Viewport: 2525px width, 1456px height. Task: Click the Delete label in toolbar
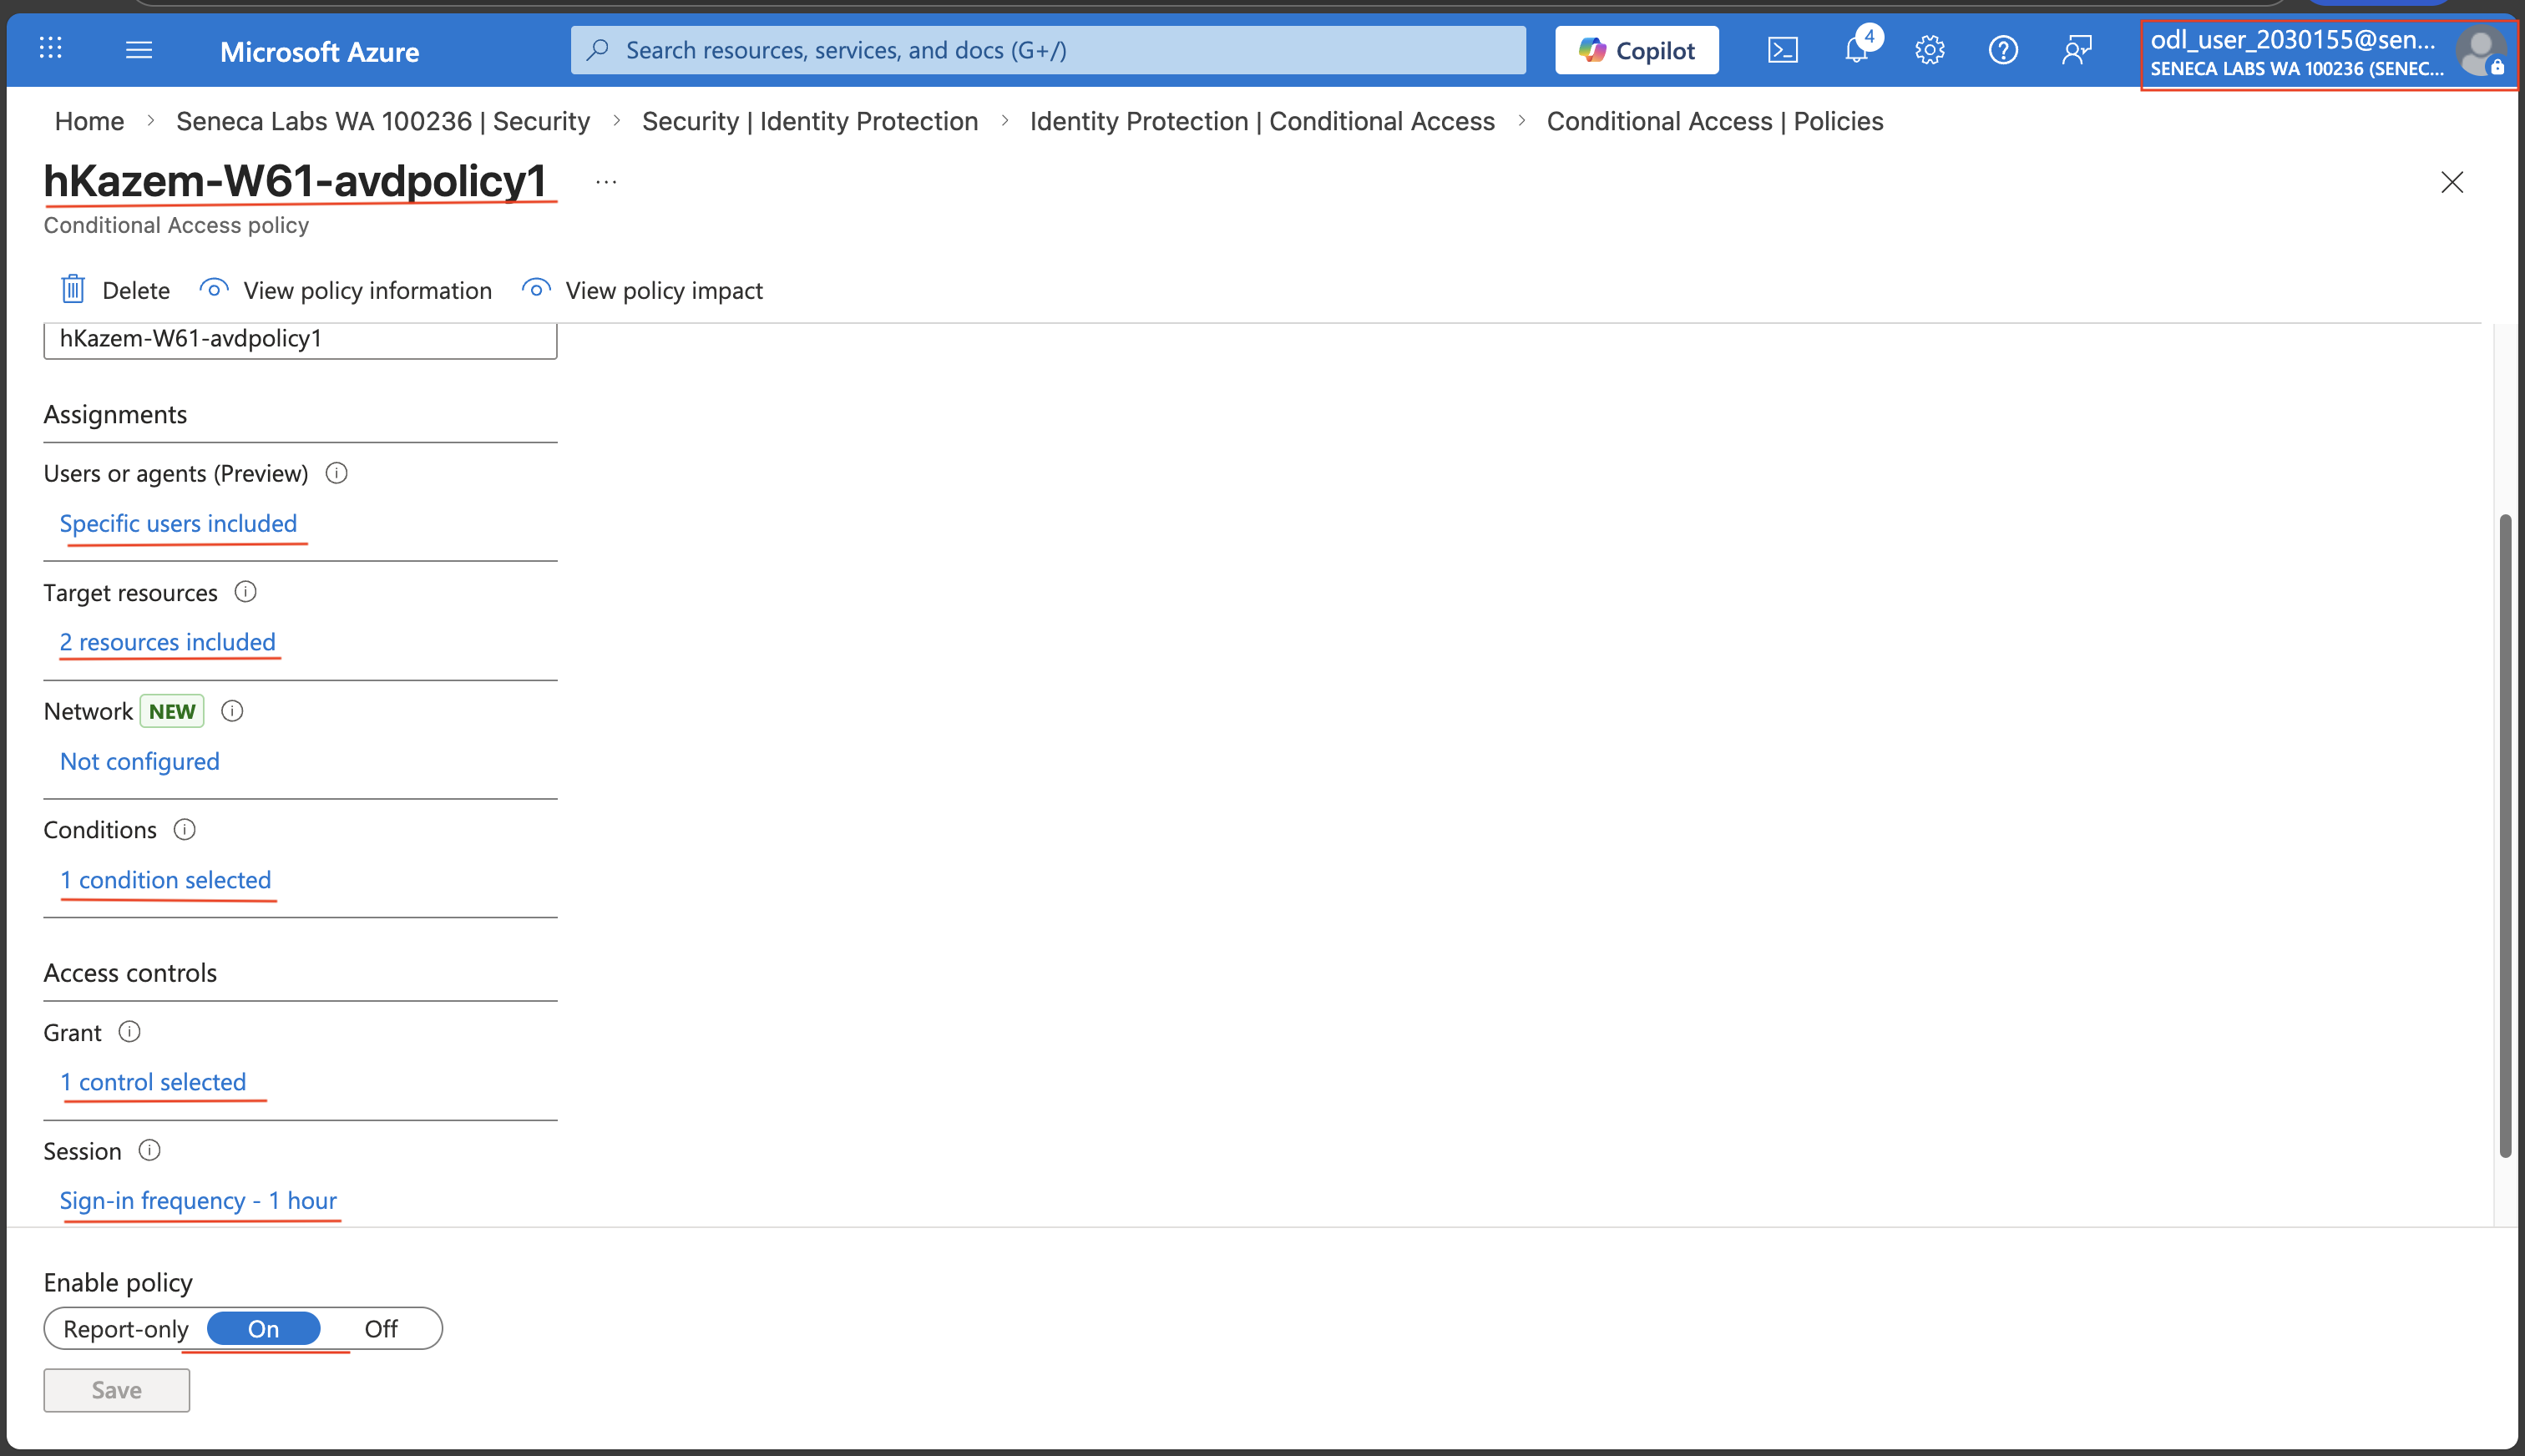click(x=136, y=290)
